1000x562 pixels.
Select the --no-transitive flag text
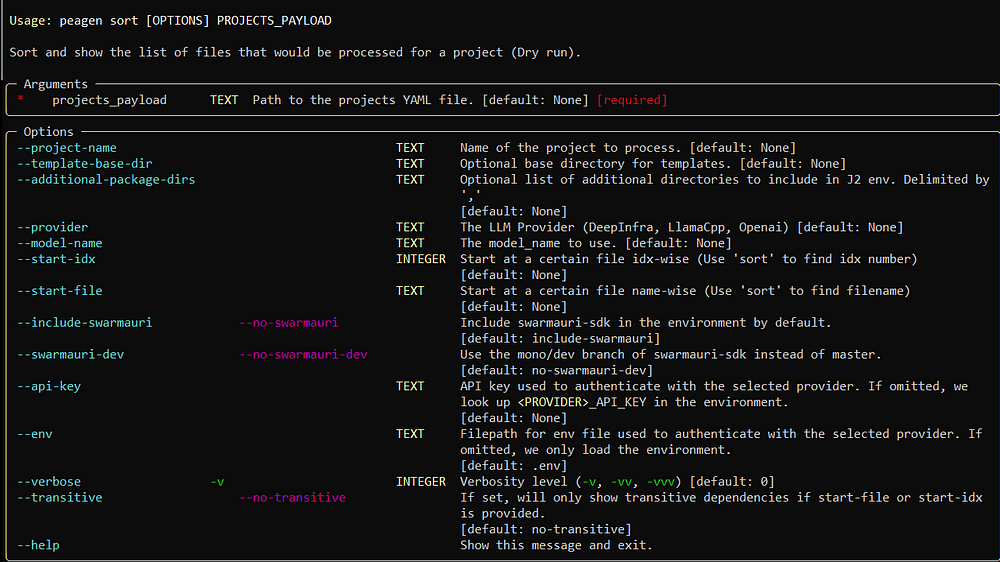tap(293, 498)
